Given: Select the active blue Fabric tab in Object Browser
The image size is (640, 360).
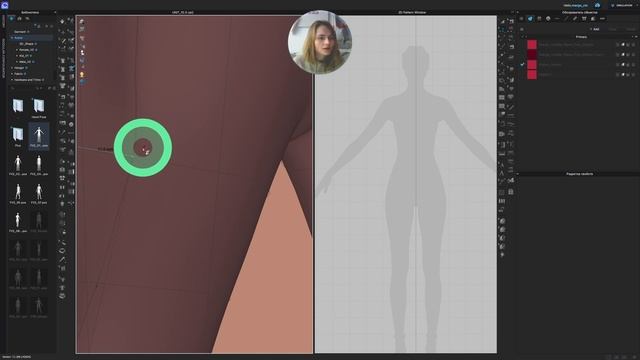Looking at the screenshot, I should pyautogui.click(x=530, y=19).
